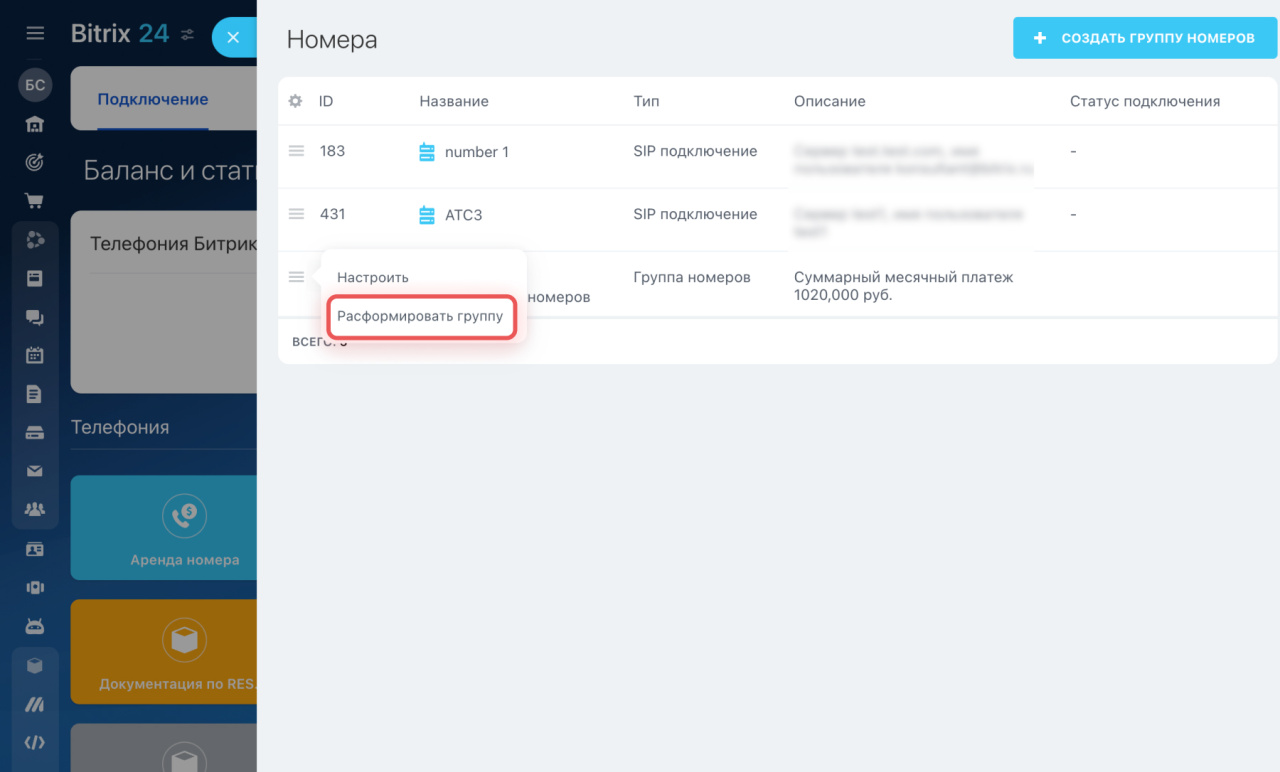1280x772 pixels.
Task: Open row menu for number 1
Action: pyautogui.click(x=296, y=151)
